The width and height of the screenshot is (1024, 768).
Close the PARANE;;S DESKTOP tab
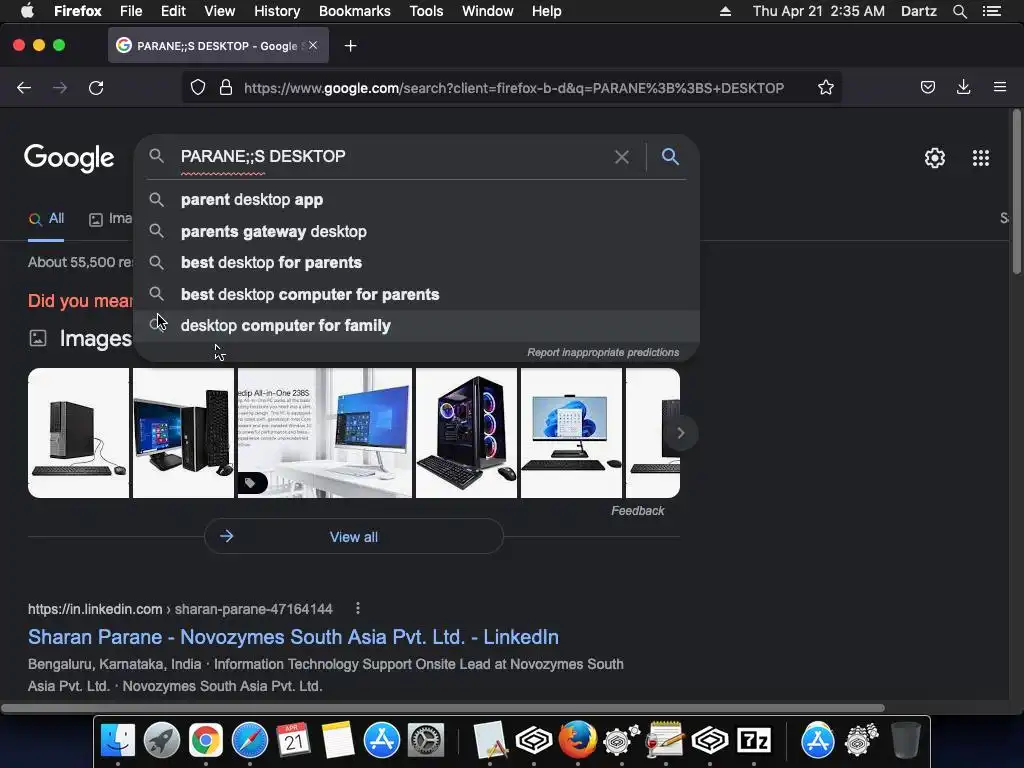point(313,45)
